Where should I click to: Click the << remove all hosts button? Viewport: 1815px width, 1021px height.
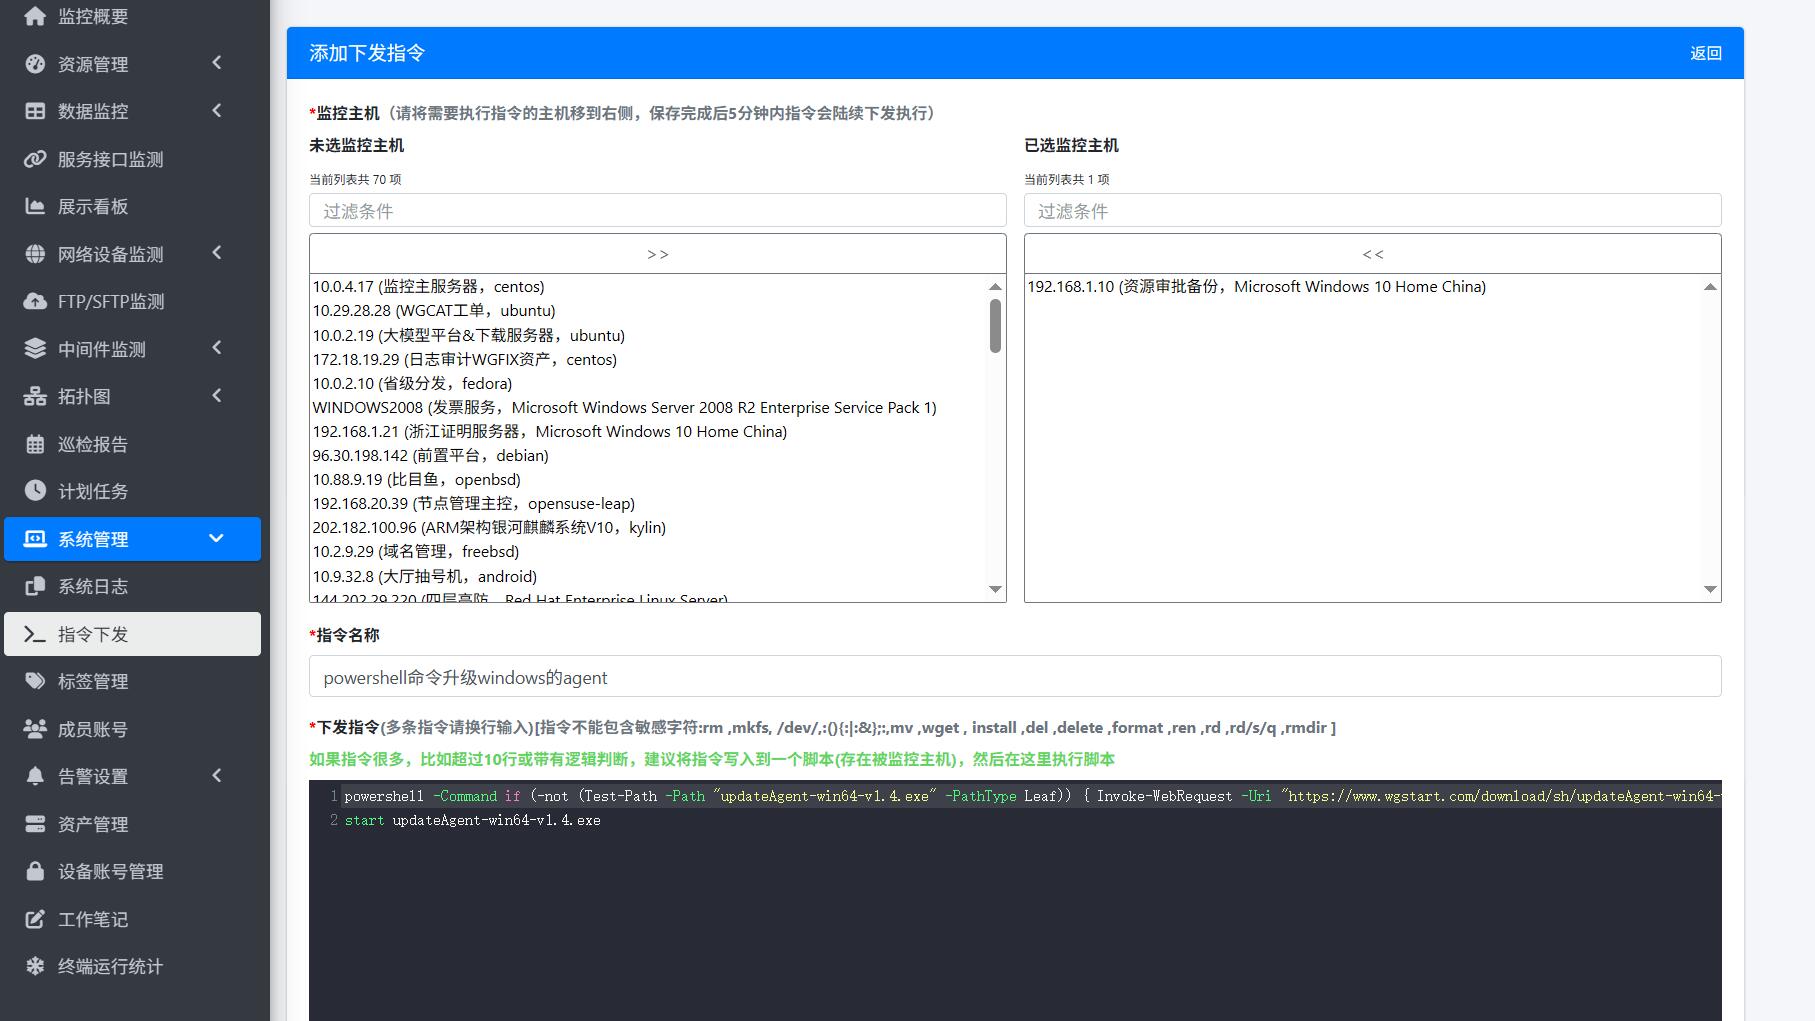1372,254
